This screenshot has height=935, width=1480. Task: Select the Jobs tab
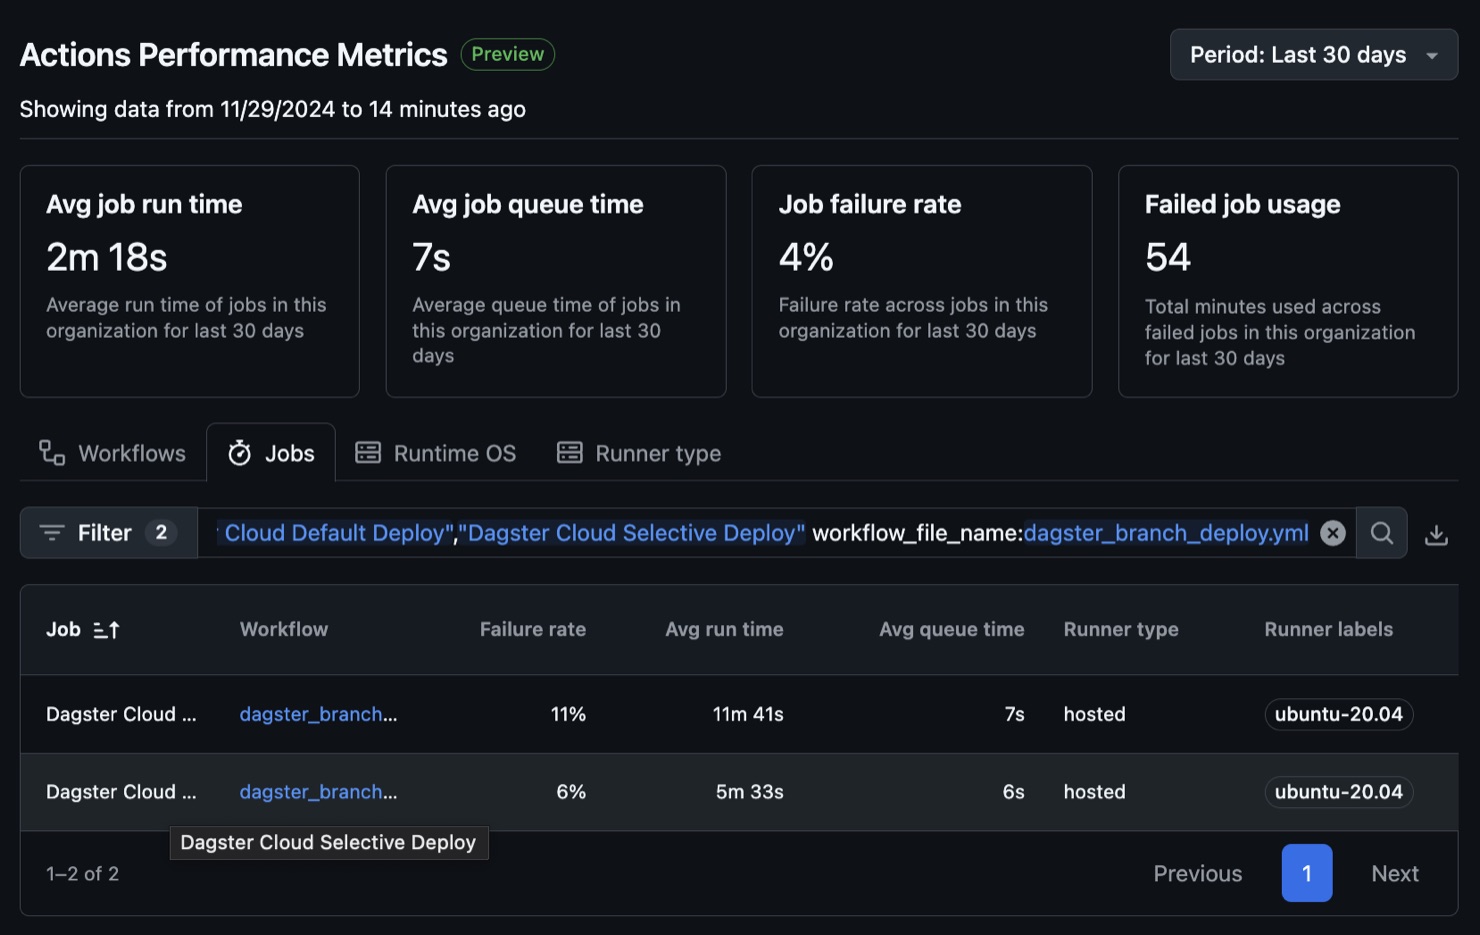[x=271, y=453]
